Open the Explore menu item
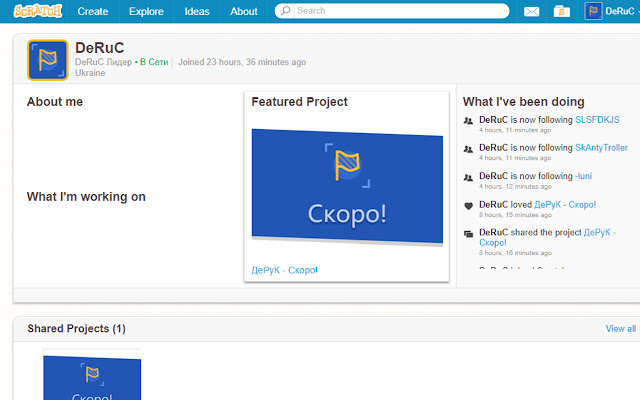Viewport: 640px width, 400px height. pos(146,11)
